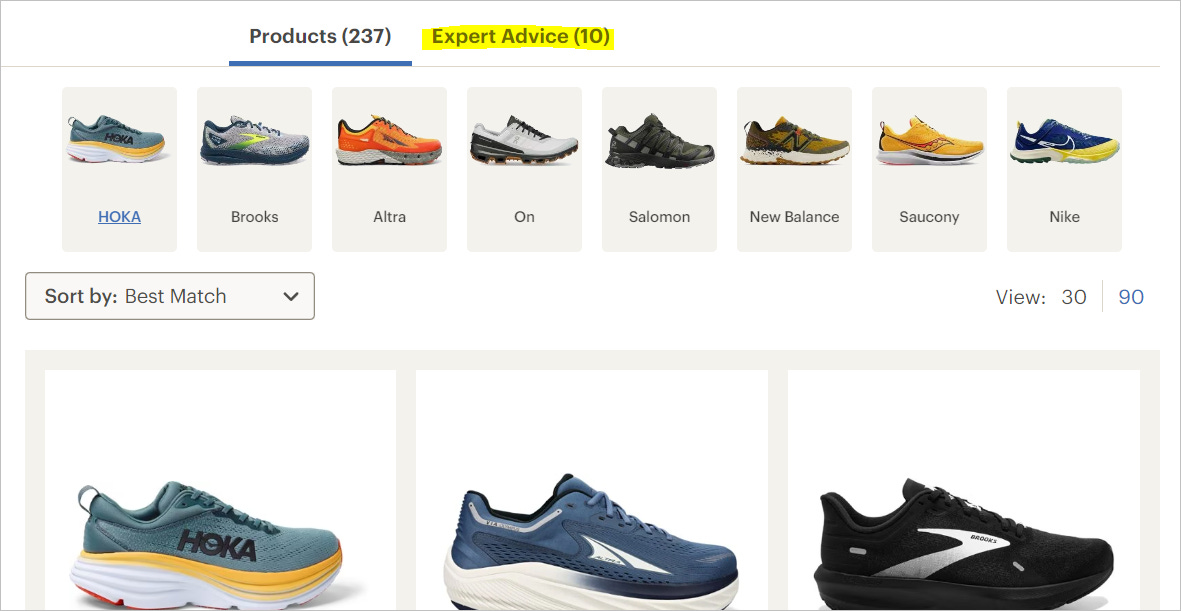Screen dimensions: 1181x611
Task: Choose the white On shoe thumbnail
Action: click(x=524, y=139)
